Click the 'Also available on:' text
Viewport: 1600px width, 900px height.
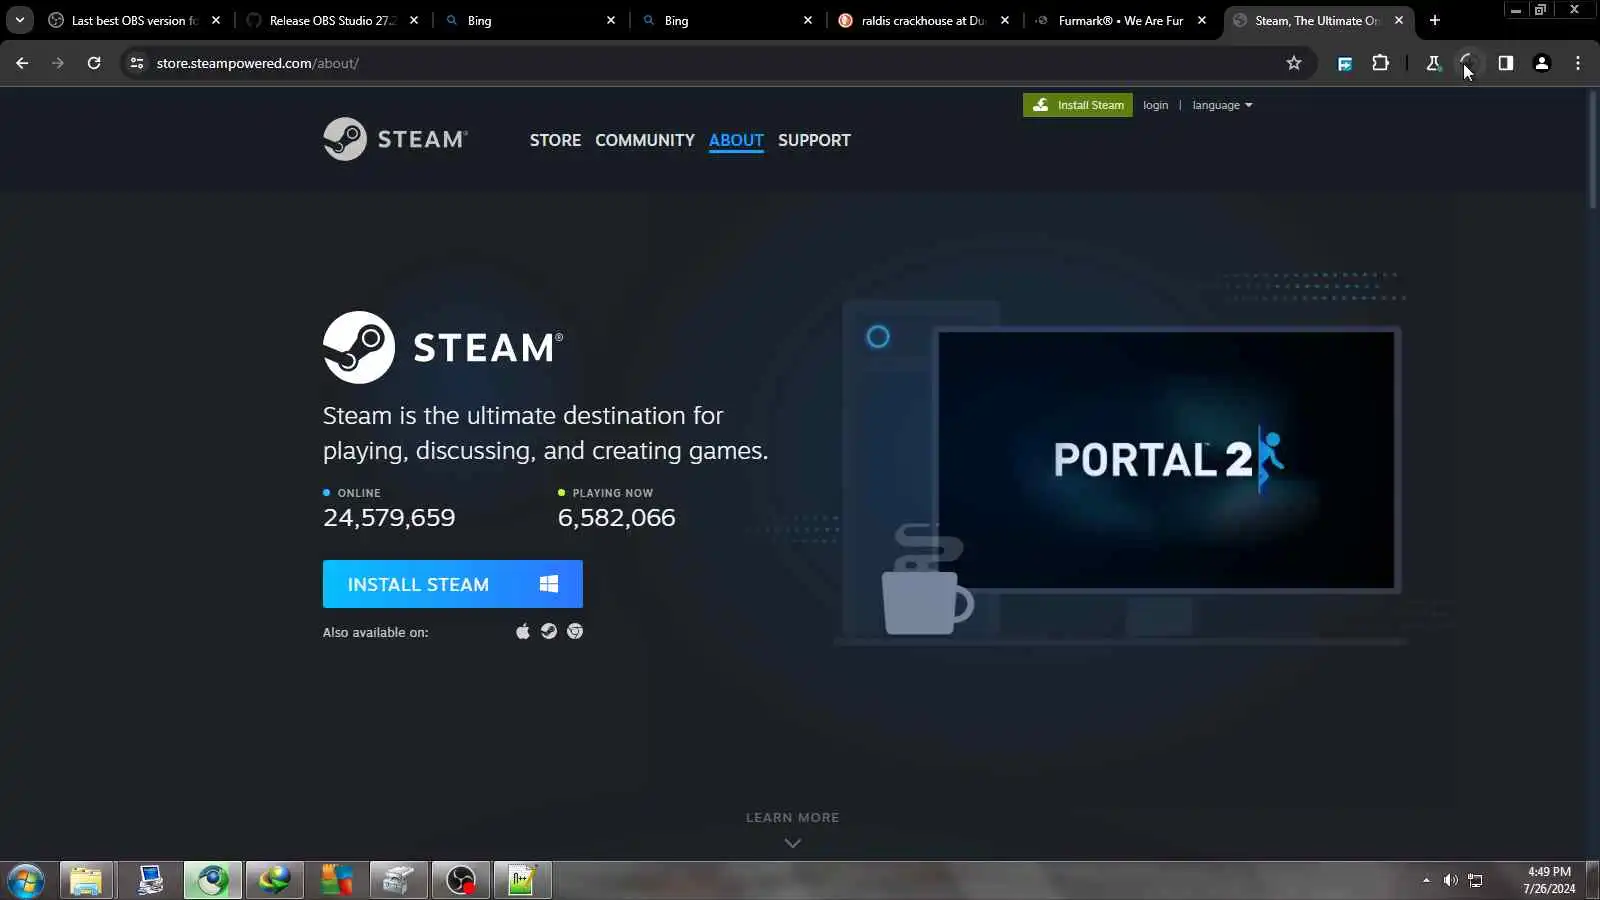(375, 633)
